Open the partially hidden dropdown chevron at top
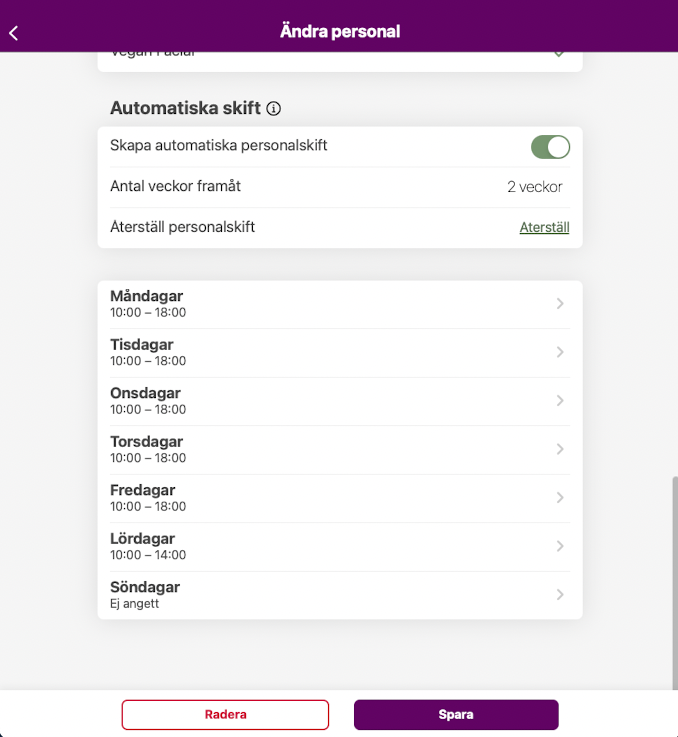Image resolution: width=678 pixels, height=737 pixels. (559, 54)
